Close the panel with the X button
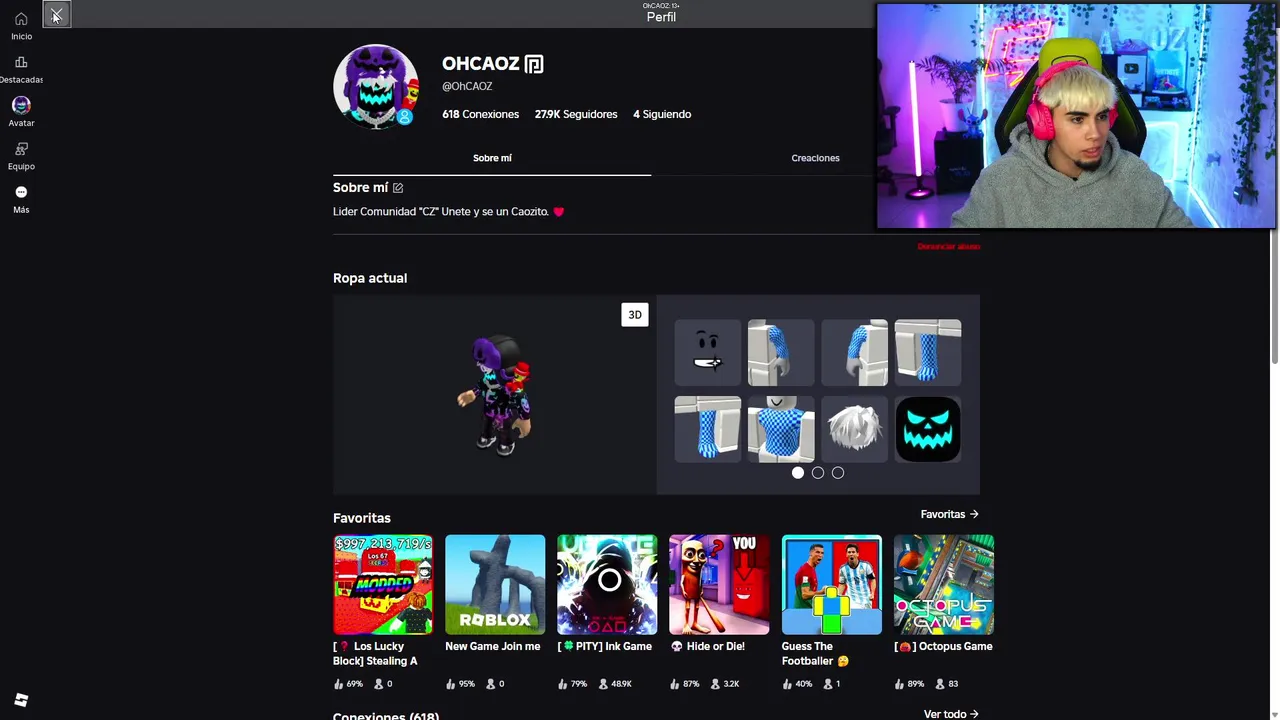The height and width of the screenshot is (720, 1280). (56, 15)
